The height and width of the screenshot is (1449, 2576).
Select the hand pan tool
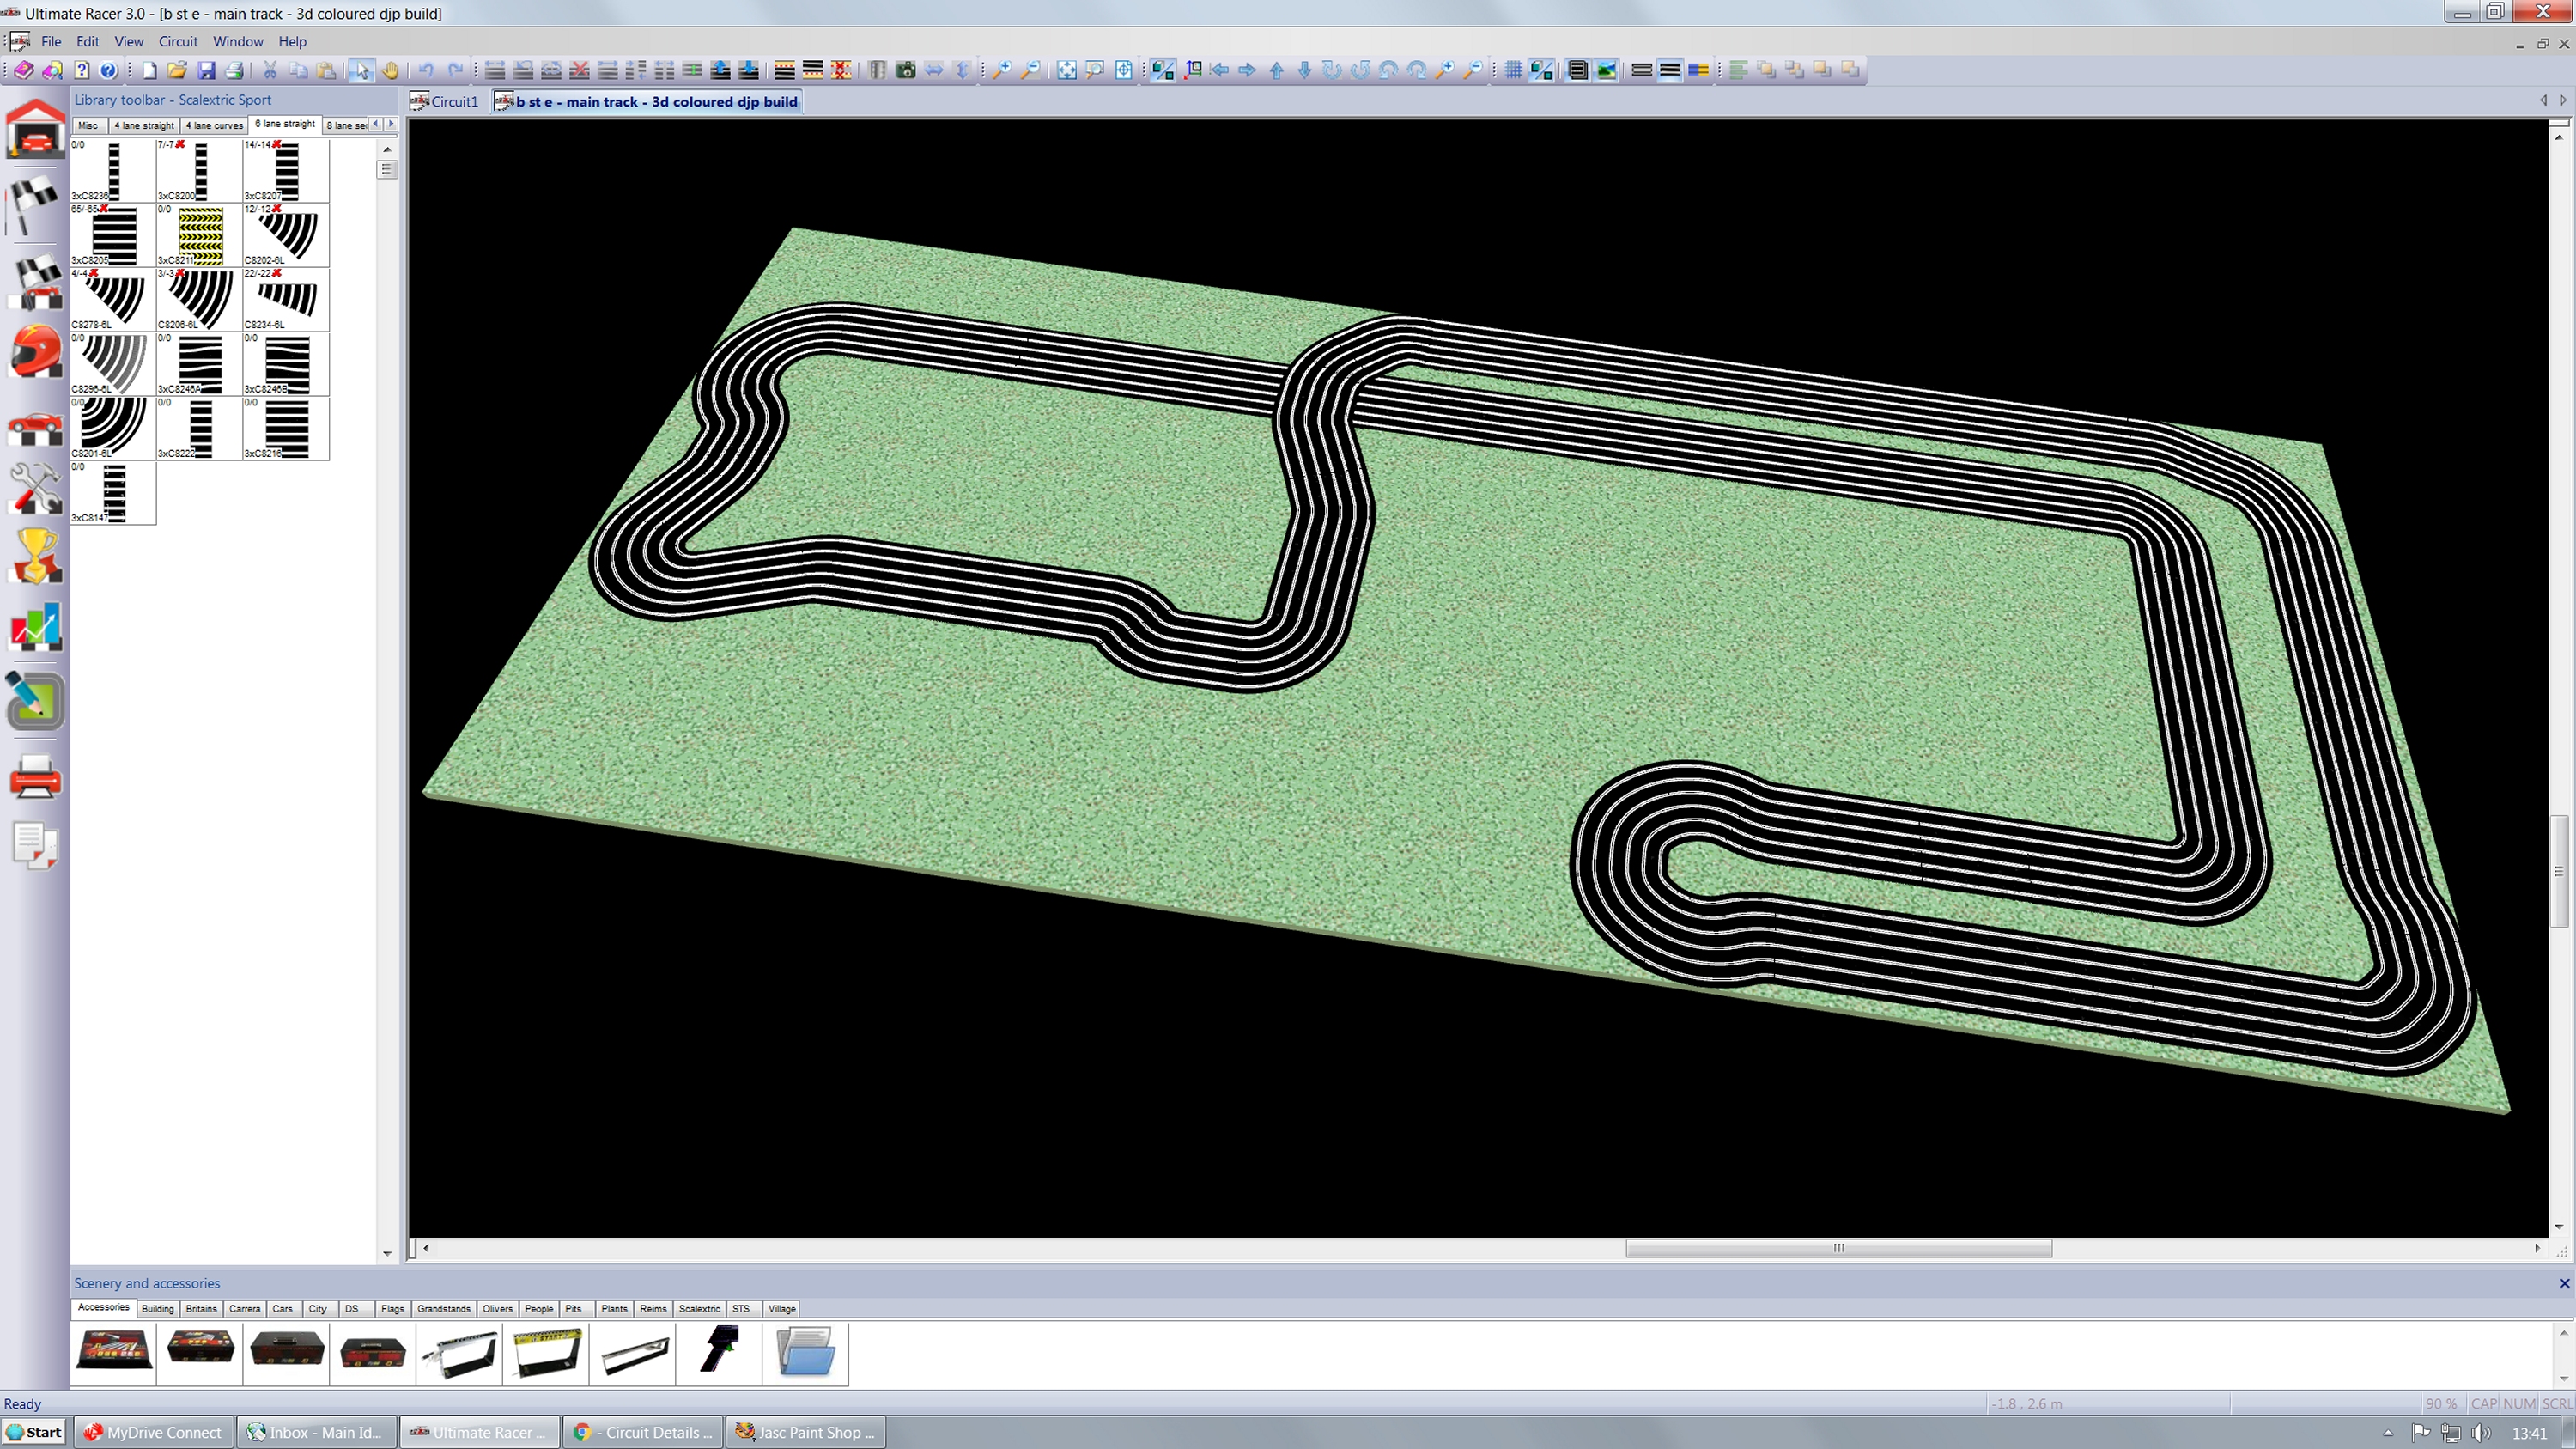tap(390, 70)
